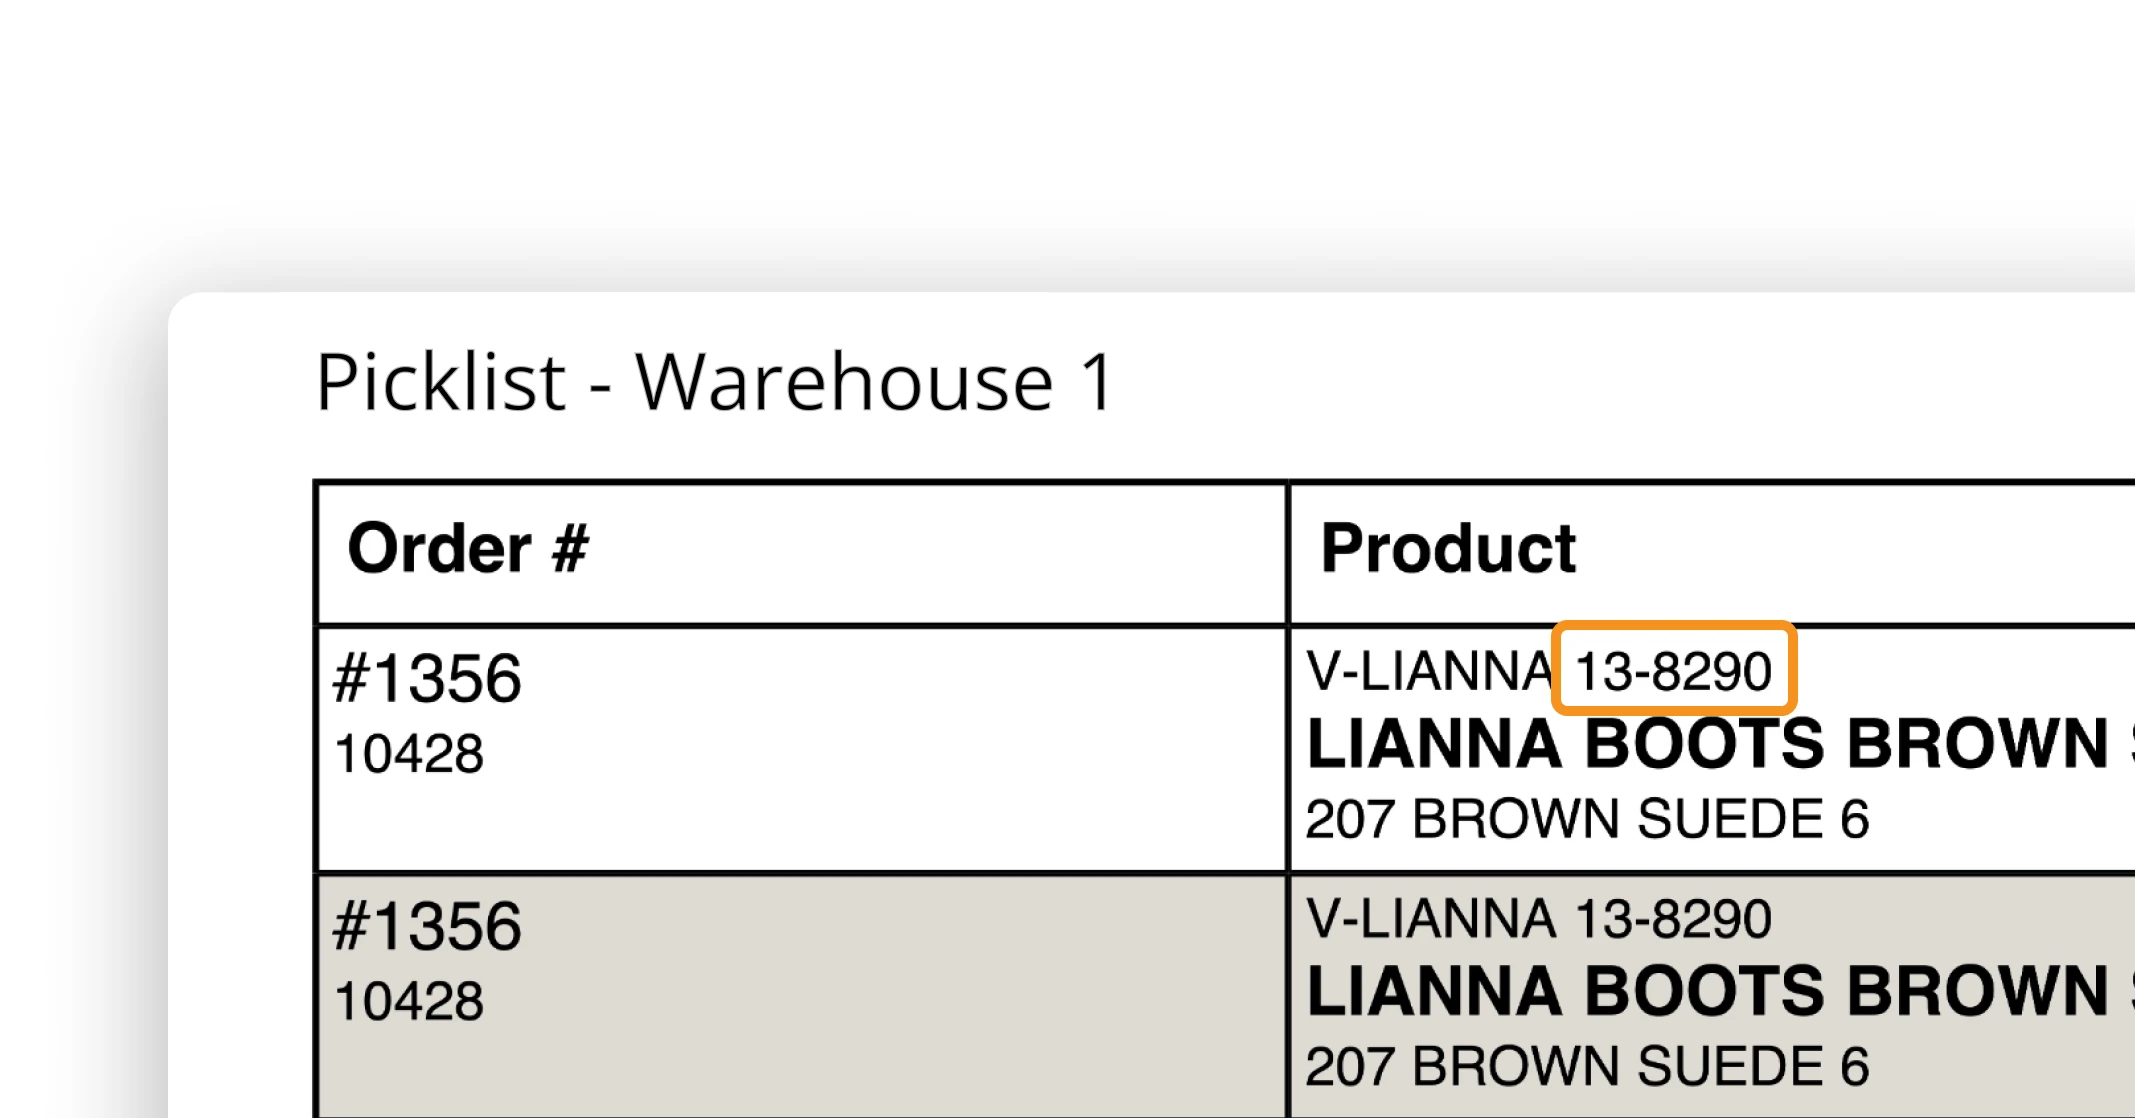Click V-LIANNA text in the shaded row
2135x1118 pixels.
[1429, 919]
